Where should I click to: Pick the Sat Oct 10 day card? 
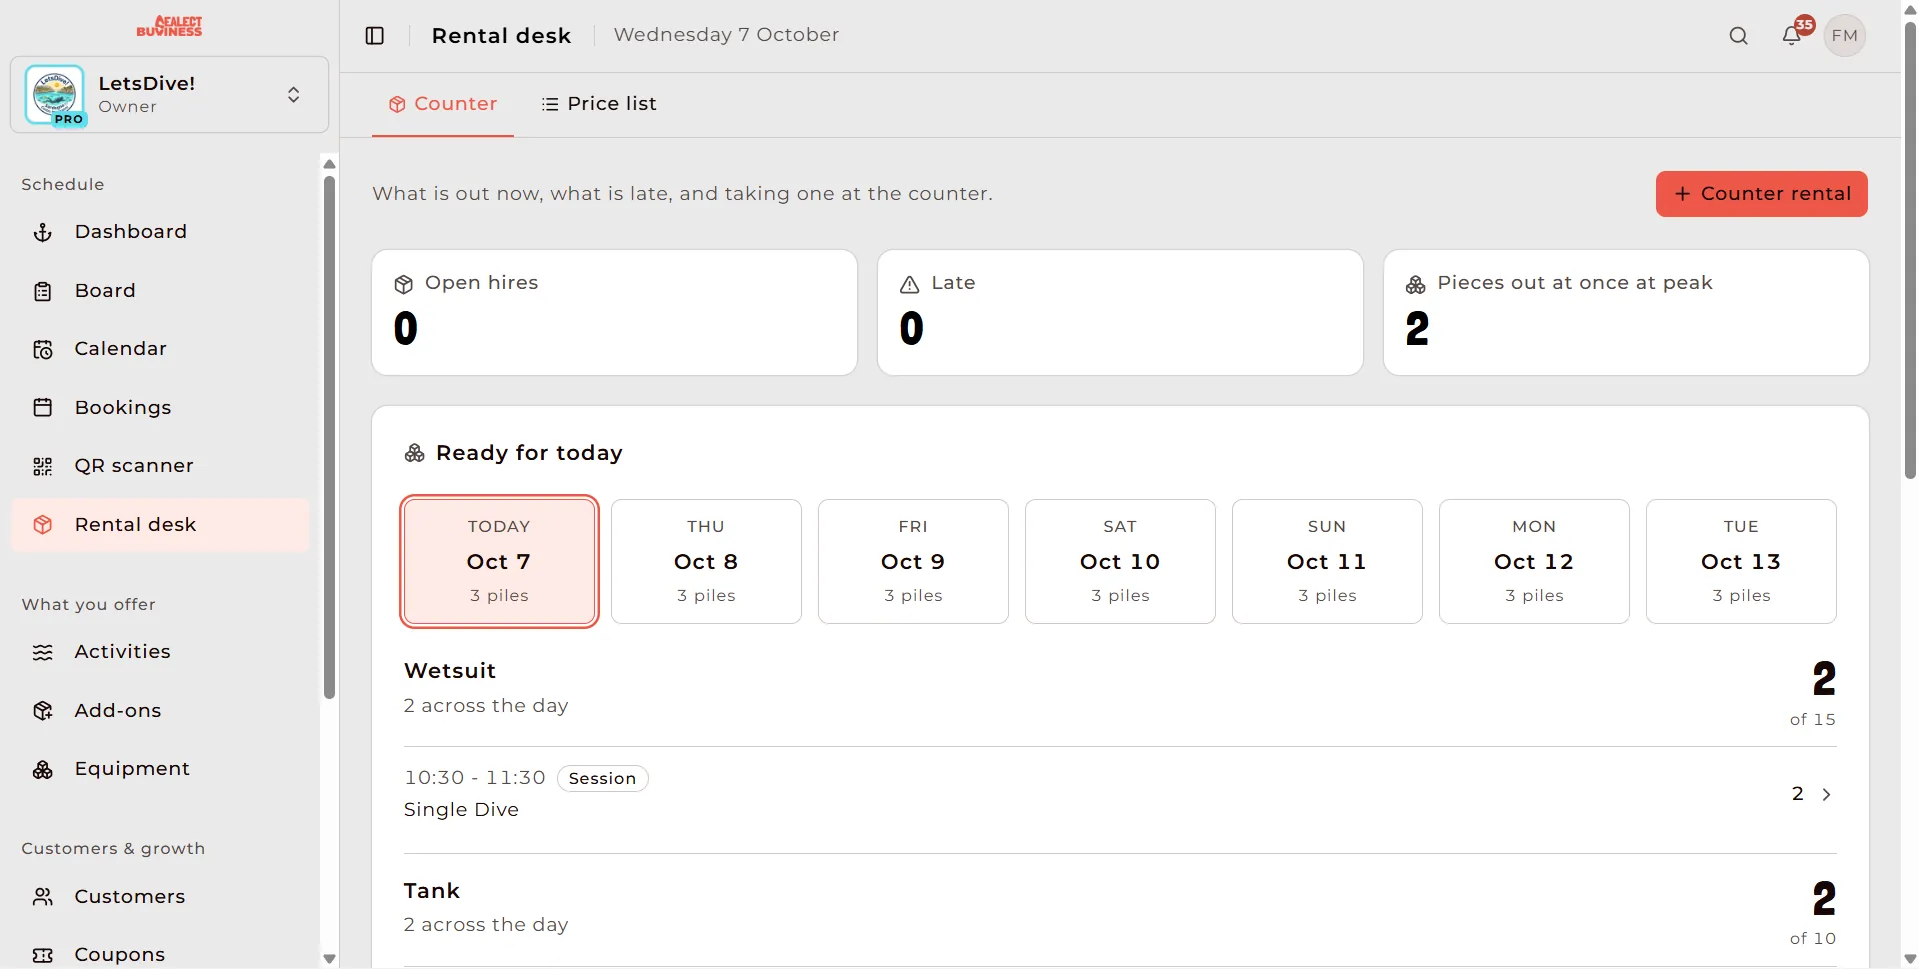pos(1120,561)
